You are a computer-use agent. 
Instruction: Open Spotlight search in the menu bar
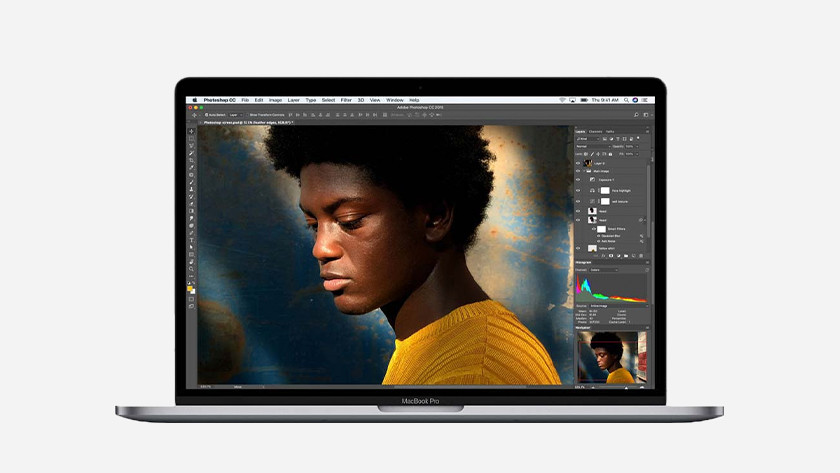[626, 100]
